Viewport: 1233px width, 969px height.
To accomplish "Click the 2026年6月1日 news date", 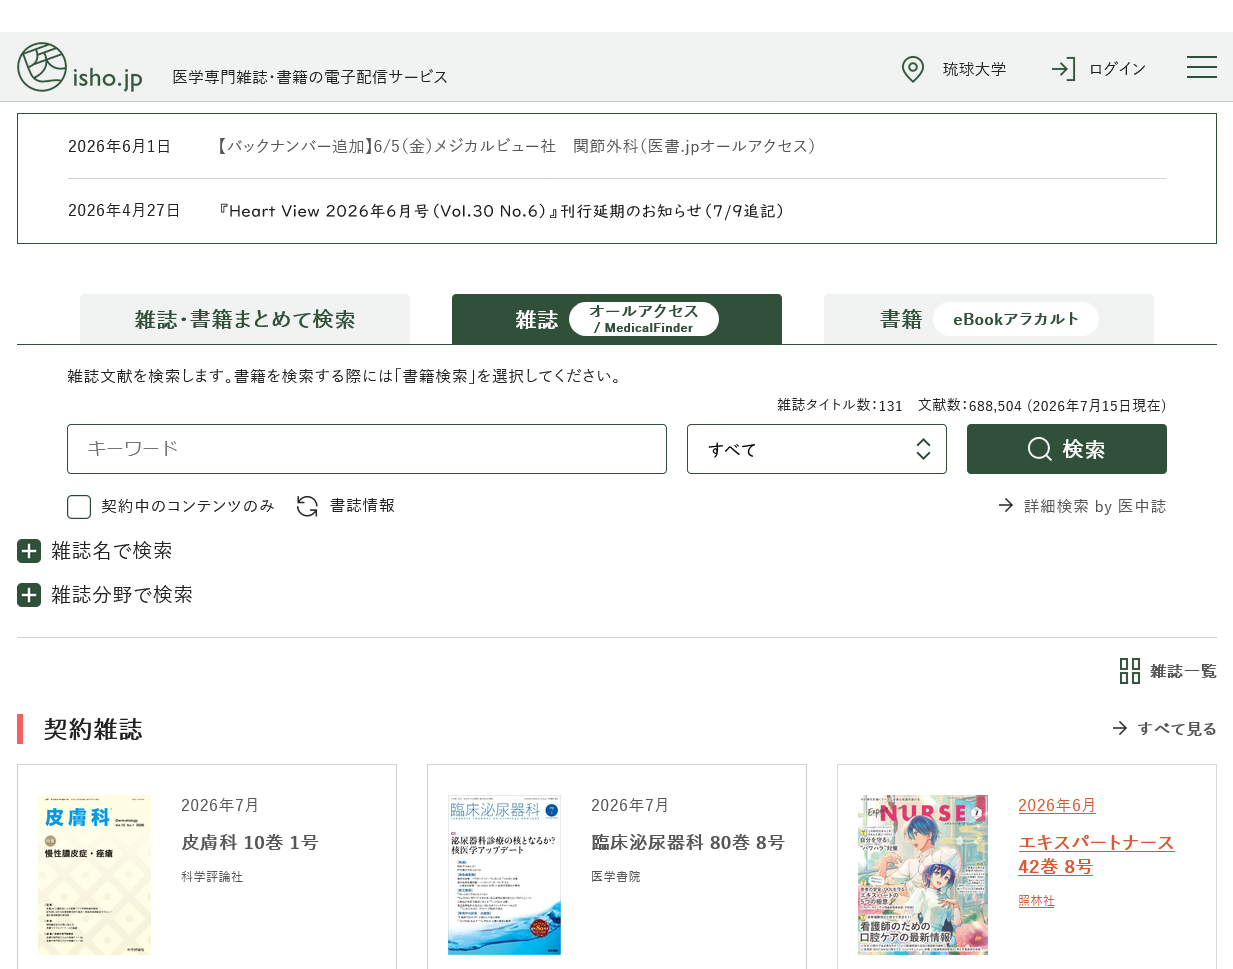I will [119, 146].
